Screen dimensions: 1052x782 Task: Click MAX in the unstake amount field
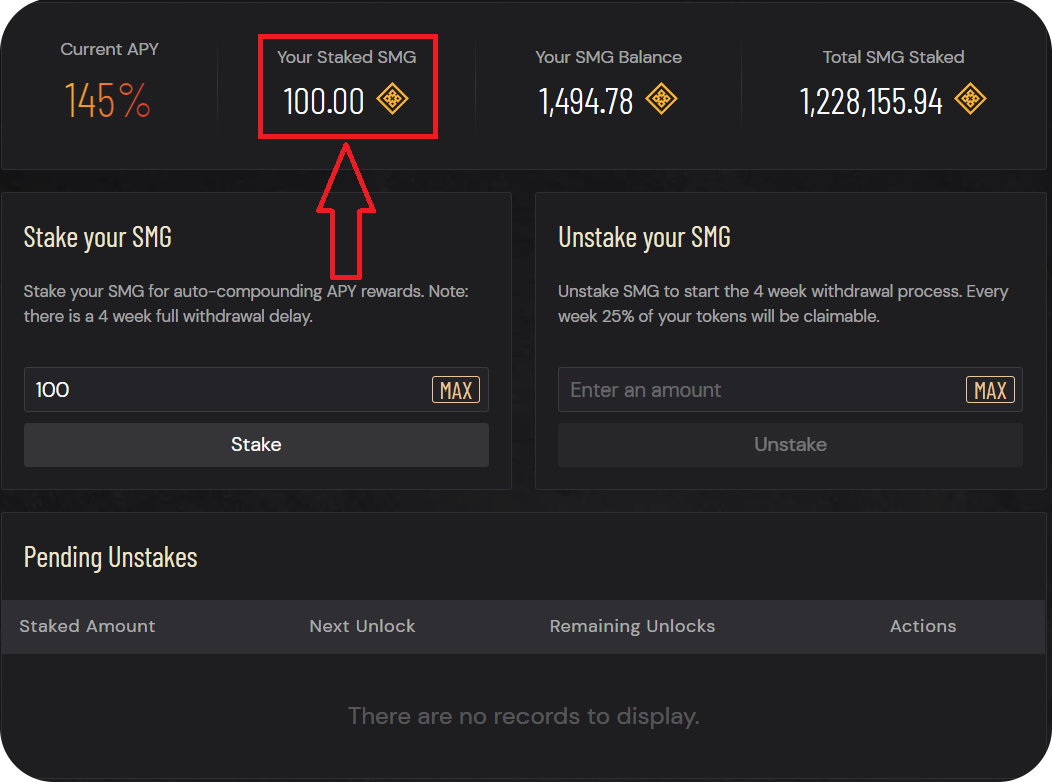990,390
